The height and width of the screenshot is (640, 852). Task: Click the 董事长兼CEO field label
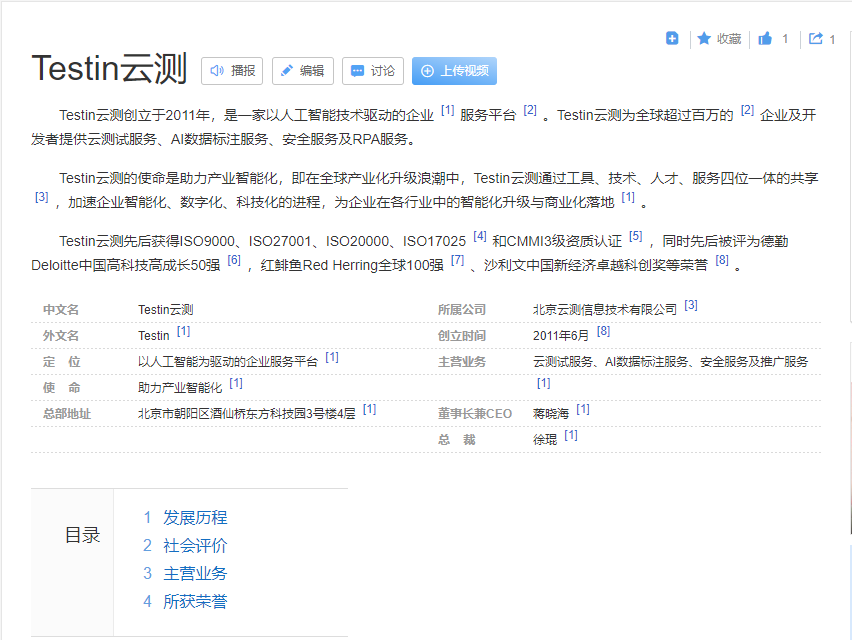(475, 414)
